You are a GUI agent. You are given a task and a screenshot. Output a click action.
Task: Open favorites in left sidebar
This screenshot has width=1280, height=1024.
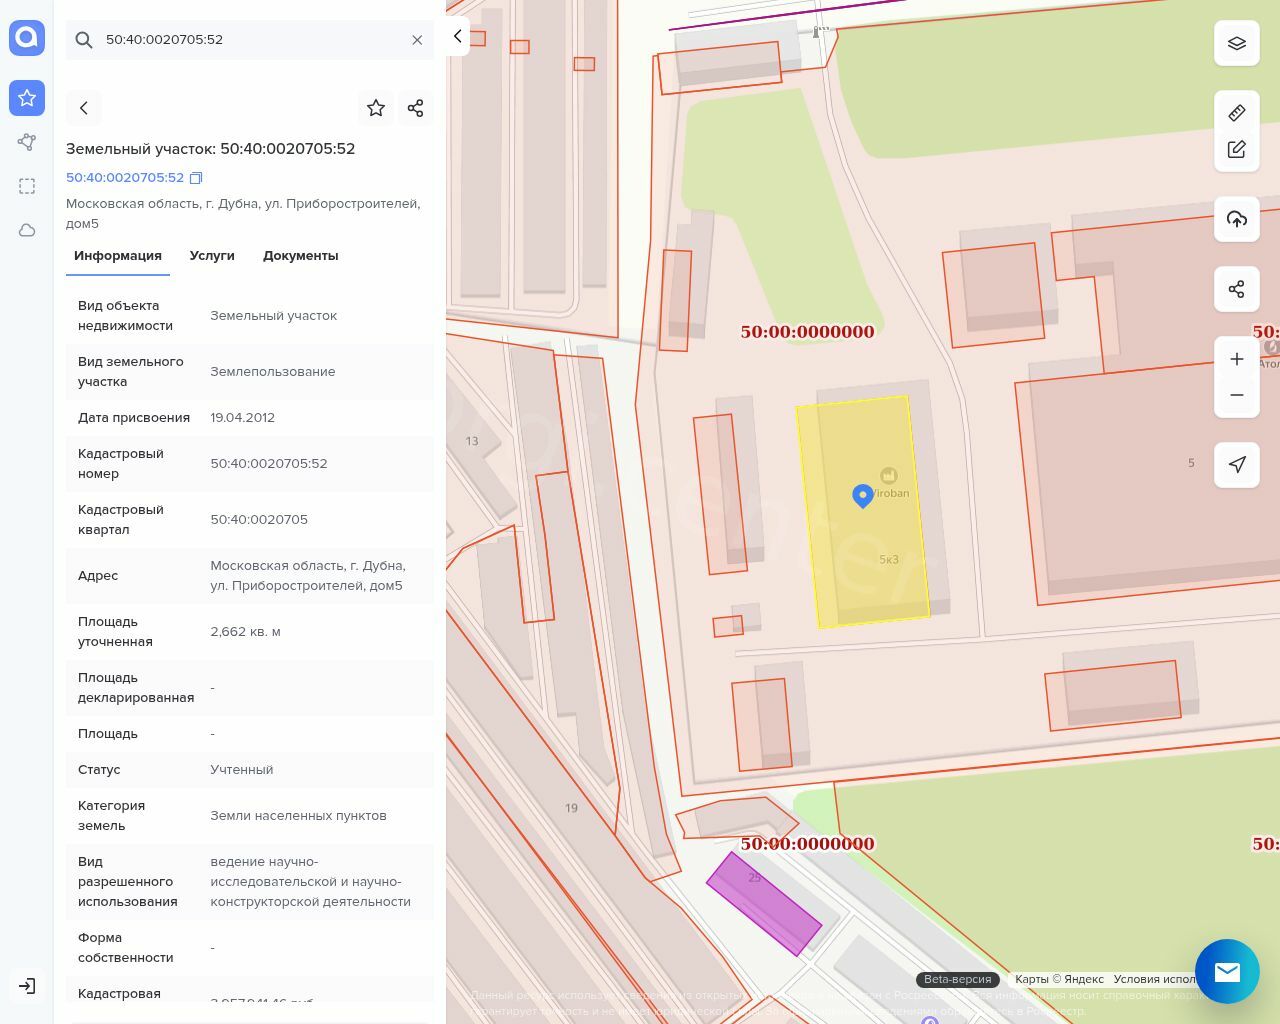tap(27, 98)
